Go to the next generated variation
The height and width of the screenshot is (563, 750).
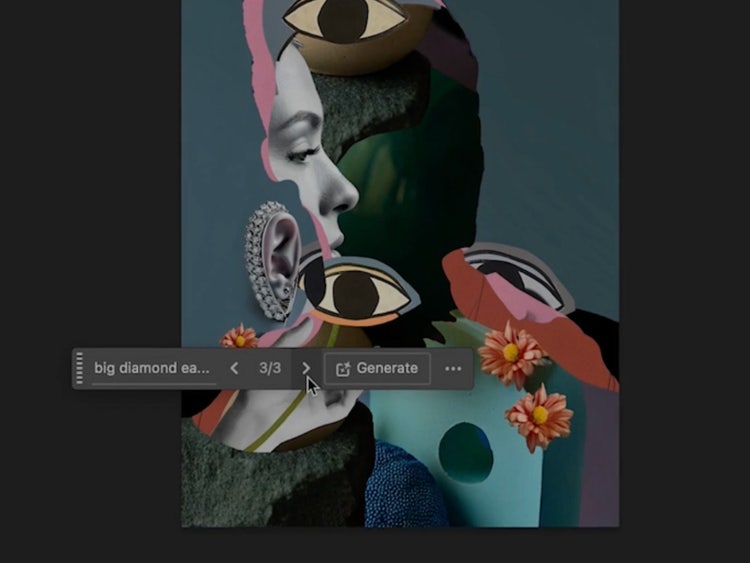[x=306, y=368]
